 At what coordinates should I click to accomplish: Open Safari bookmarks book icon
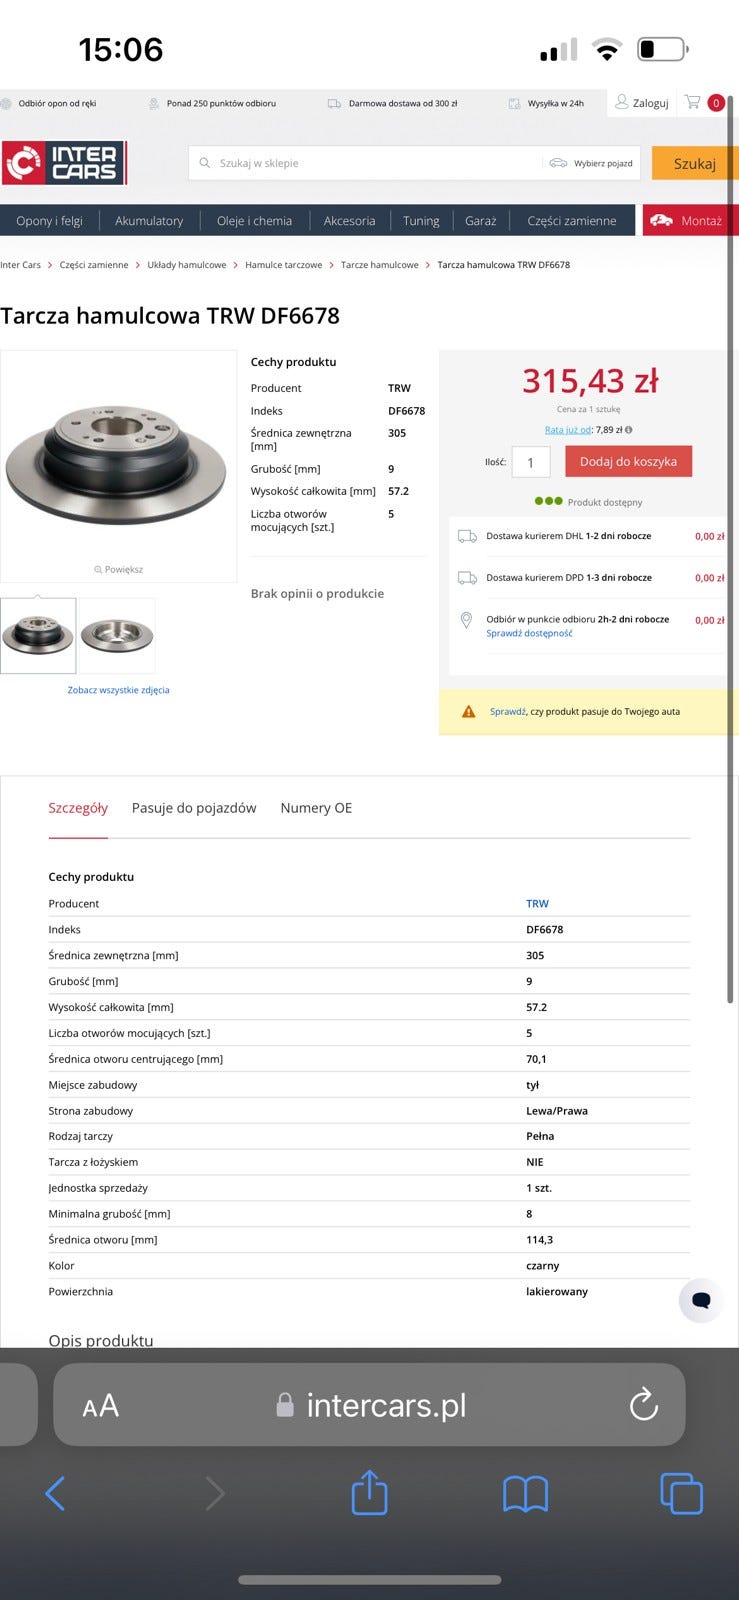pyautogui.click(x=525, y=1494)
